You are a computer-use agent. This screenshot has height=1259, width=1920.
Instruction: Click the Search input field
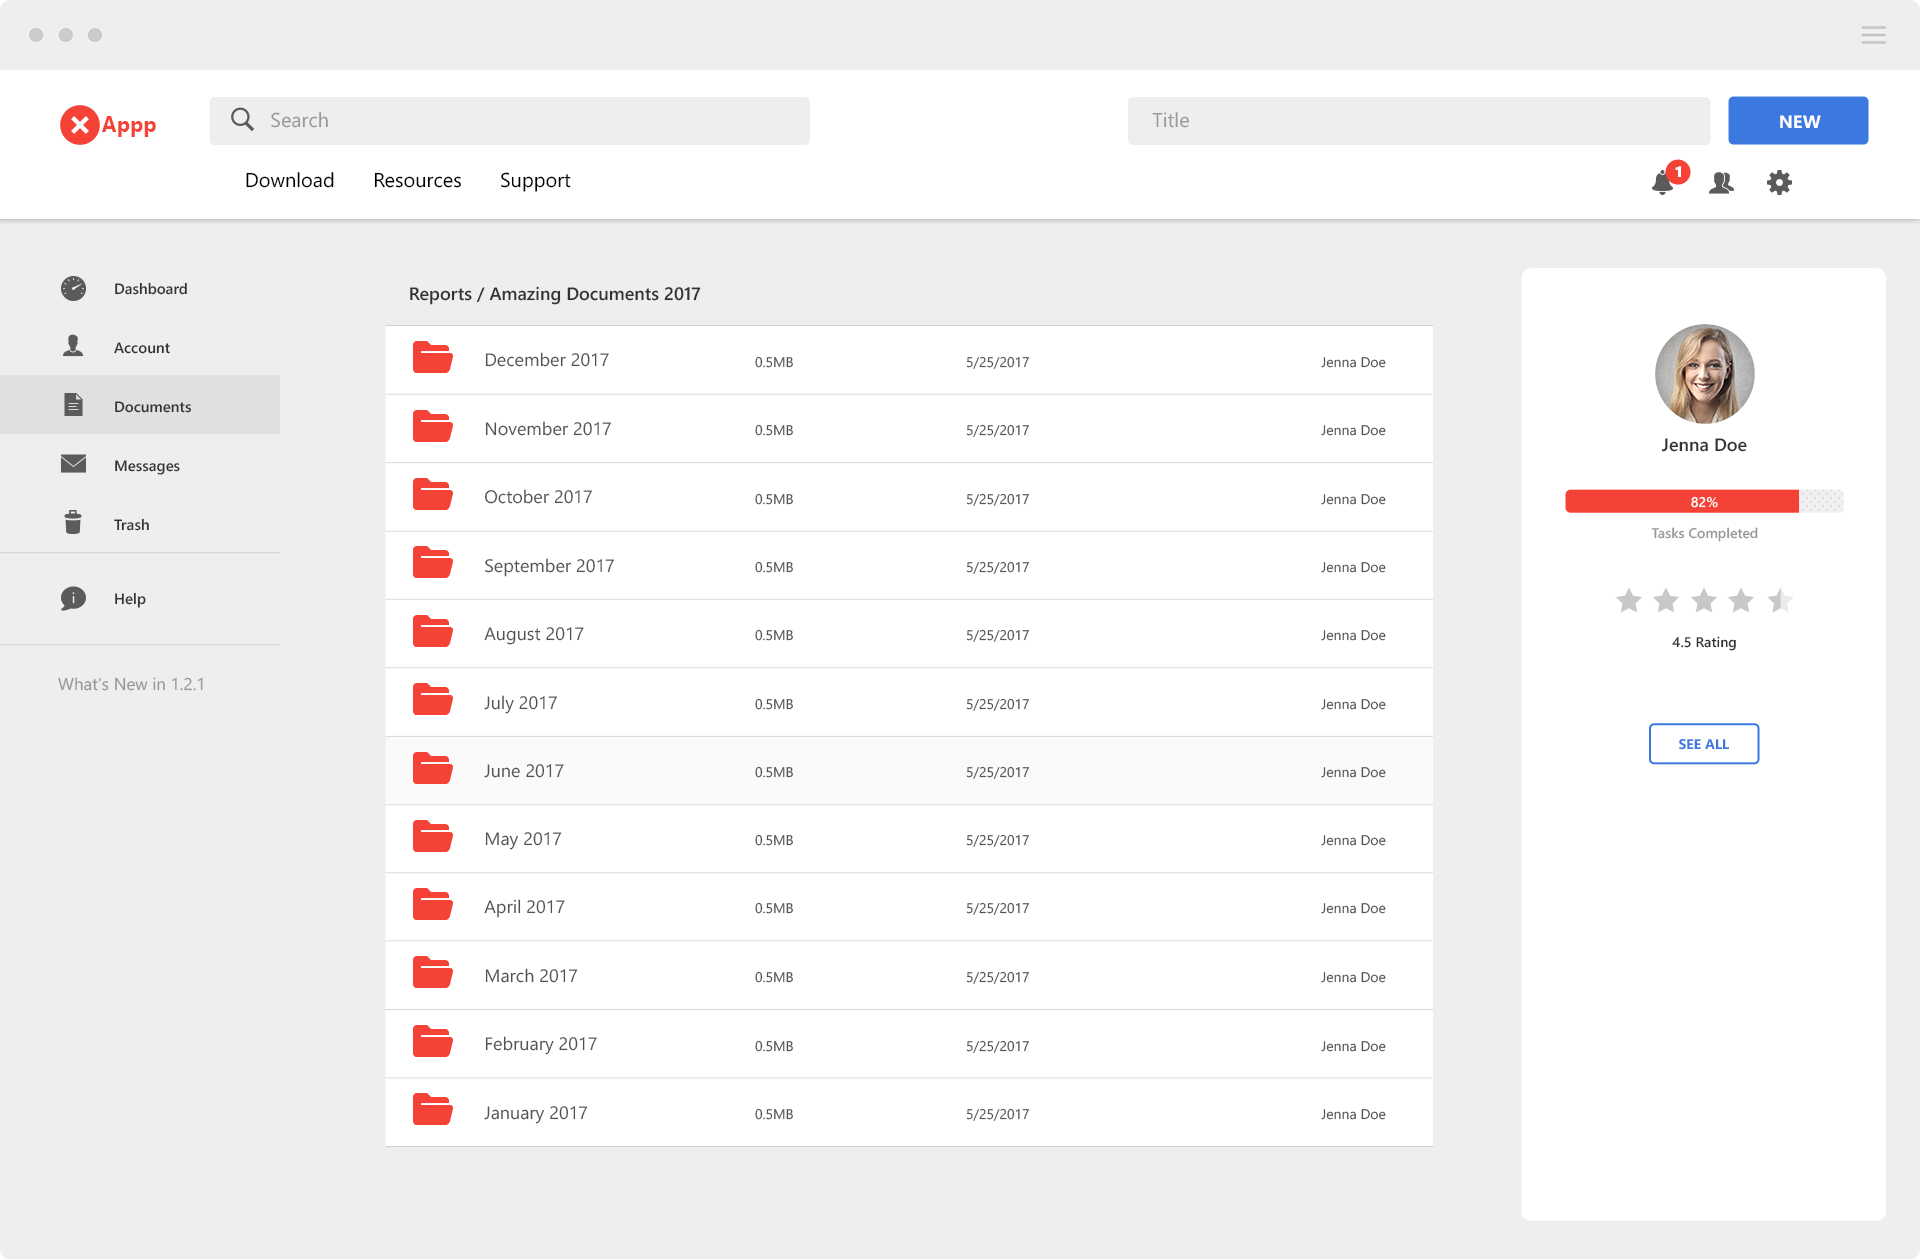pos(510,120)
